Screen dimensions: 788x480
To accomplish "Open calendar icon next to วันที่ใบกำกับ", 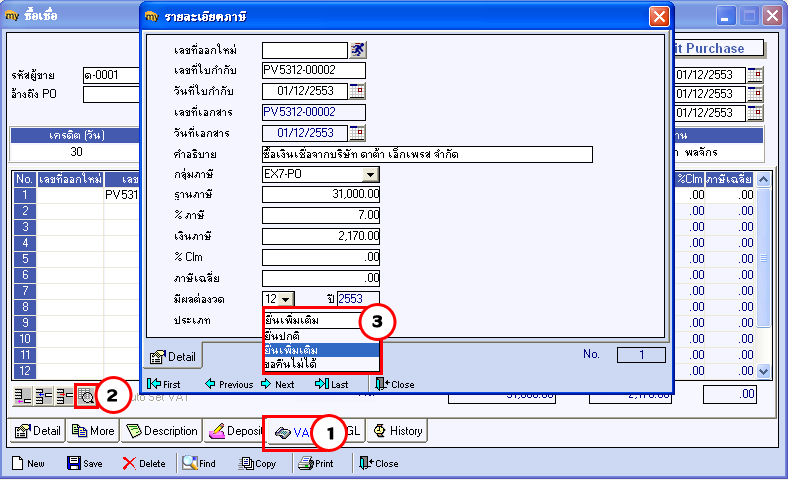I will pos(357,91).
